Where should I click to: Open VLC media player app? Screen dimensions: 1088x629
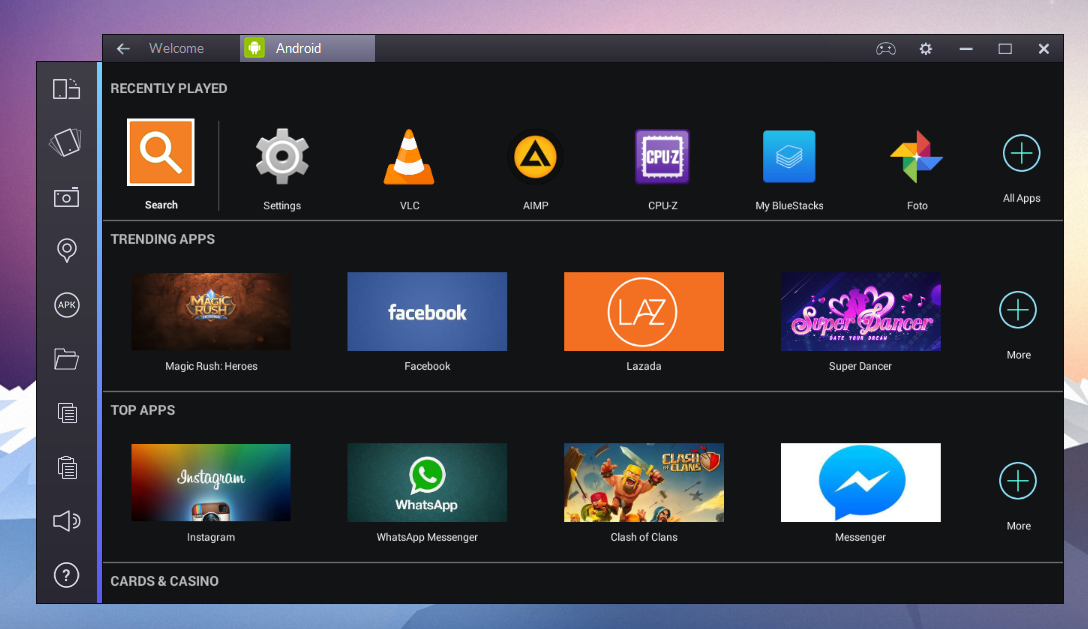(409, 157)
